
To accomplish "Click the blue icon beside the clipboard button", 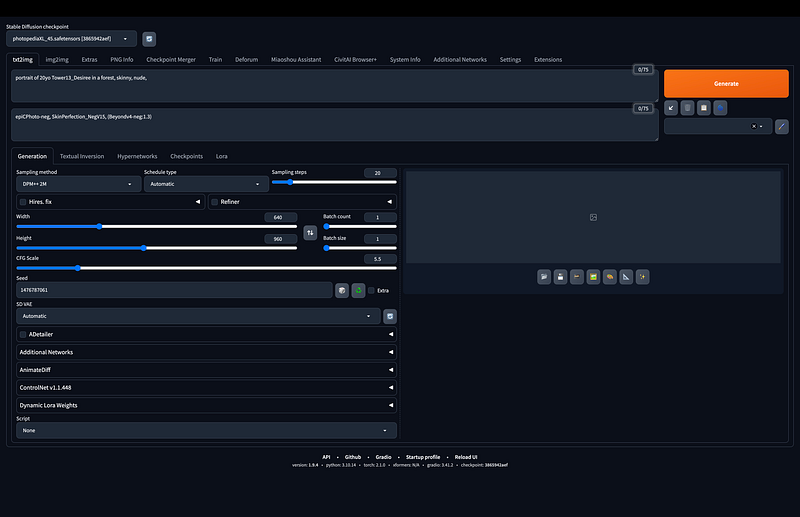I will pyautogui.click(x=720, y=108).
